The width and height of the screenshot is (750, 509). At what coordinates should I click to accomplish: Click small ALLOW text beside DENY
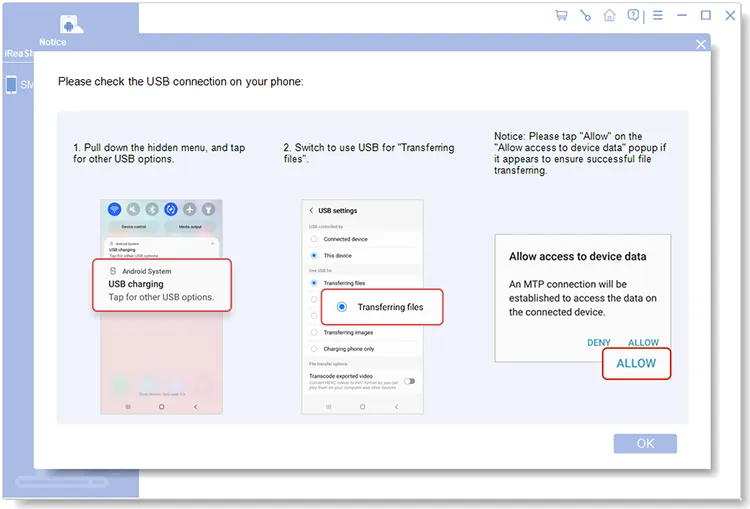(643, 343)
